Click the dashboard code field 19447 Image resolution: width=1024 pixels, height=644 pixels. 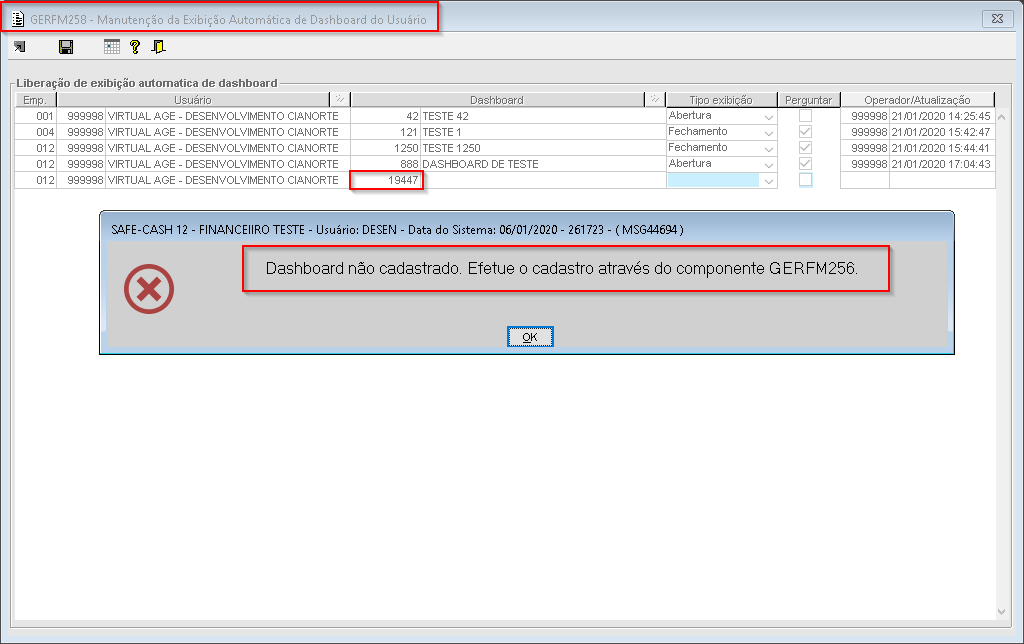387,180
